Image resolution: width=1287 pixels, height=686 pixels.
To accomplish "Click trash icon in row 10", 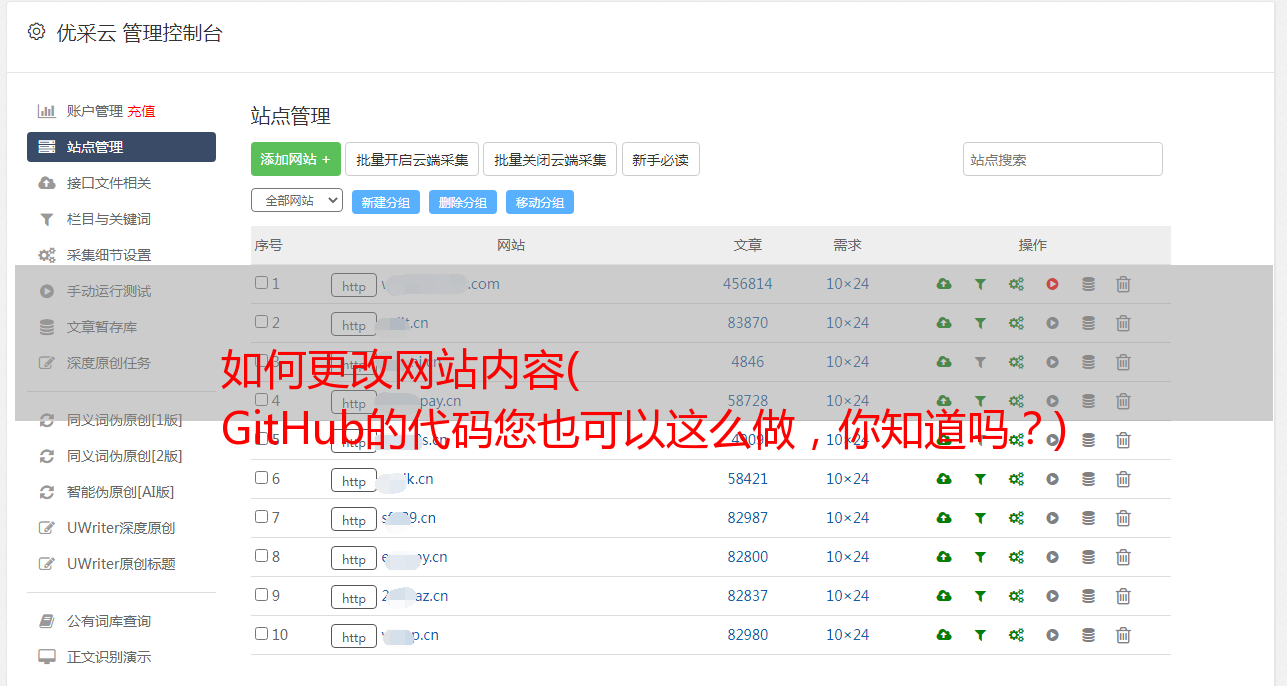I will click(1123, 635).
